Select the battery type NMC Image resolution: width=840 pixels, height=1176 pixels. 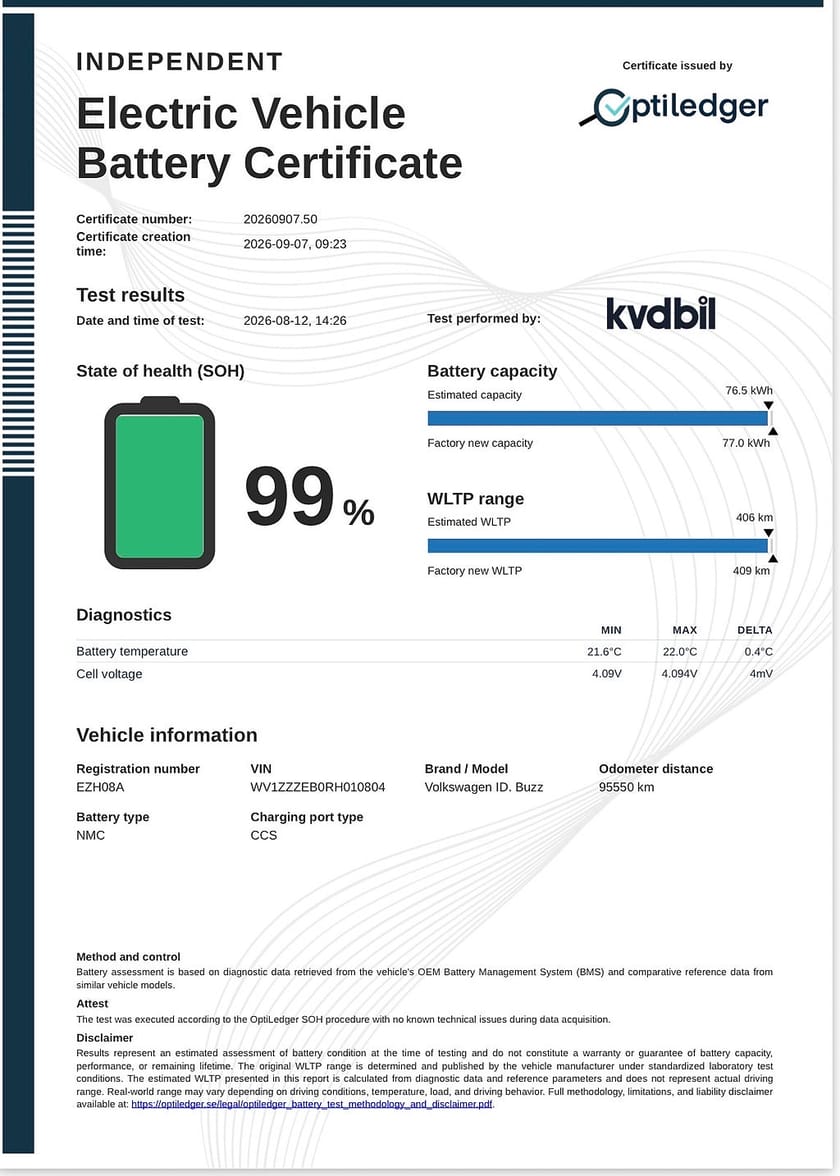pyautogui.click(x=91, y=836)
